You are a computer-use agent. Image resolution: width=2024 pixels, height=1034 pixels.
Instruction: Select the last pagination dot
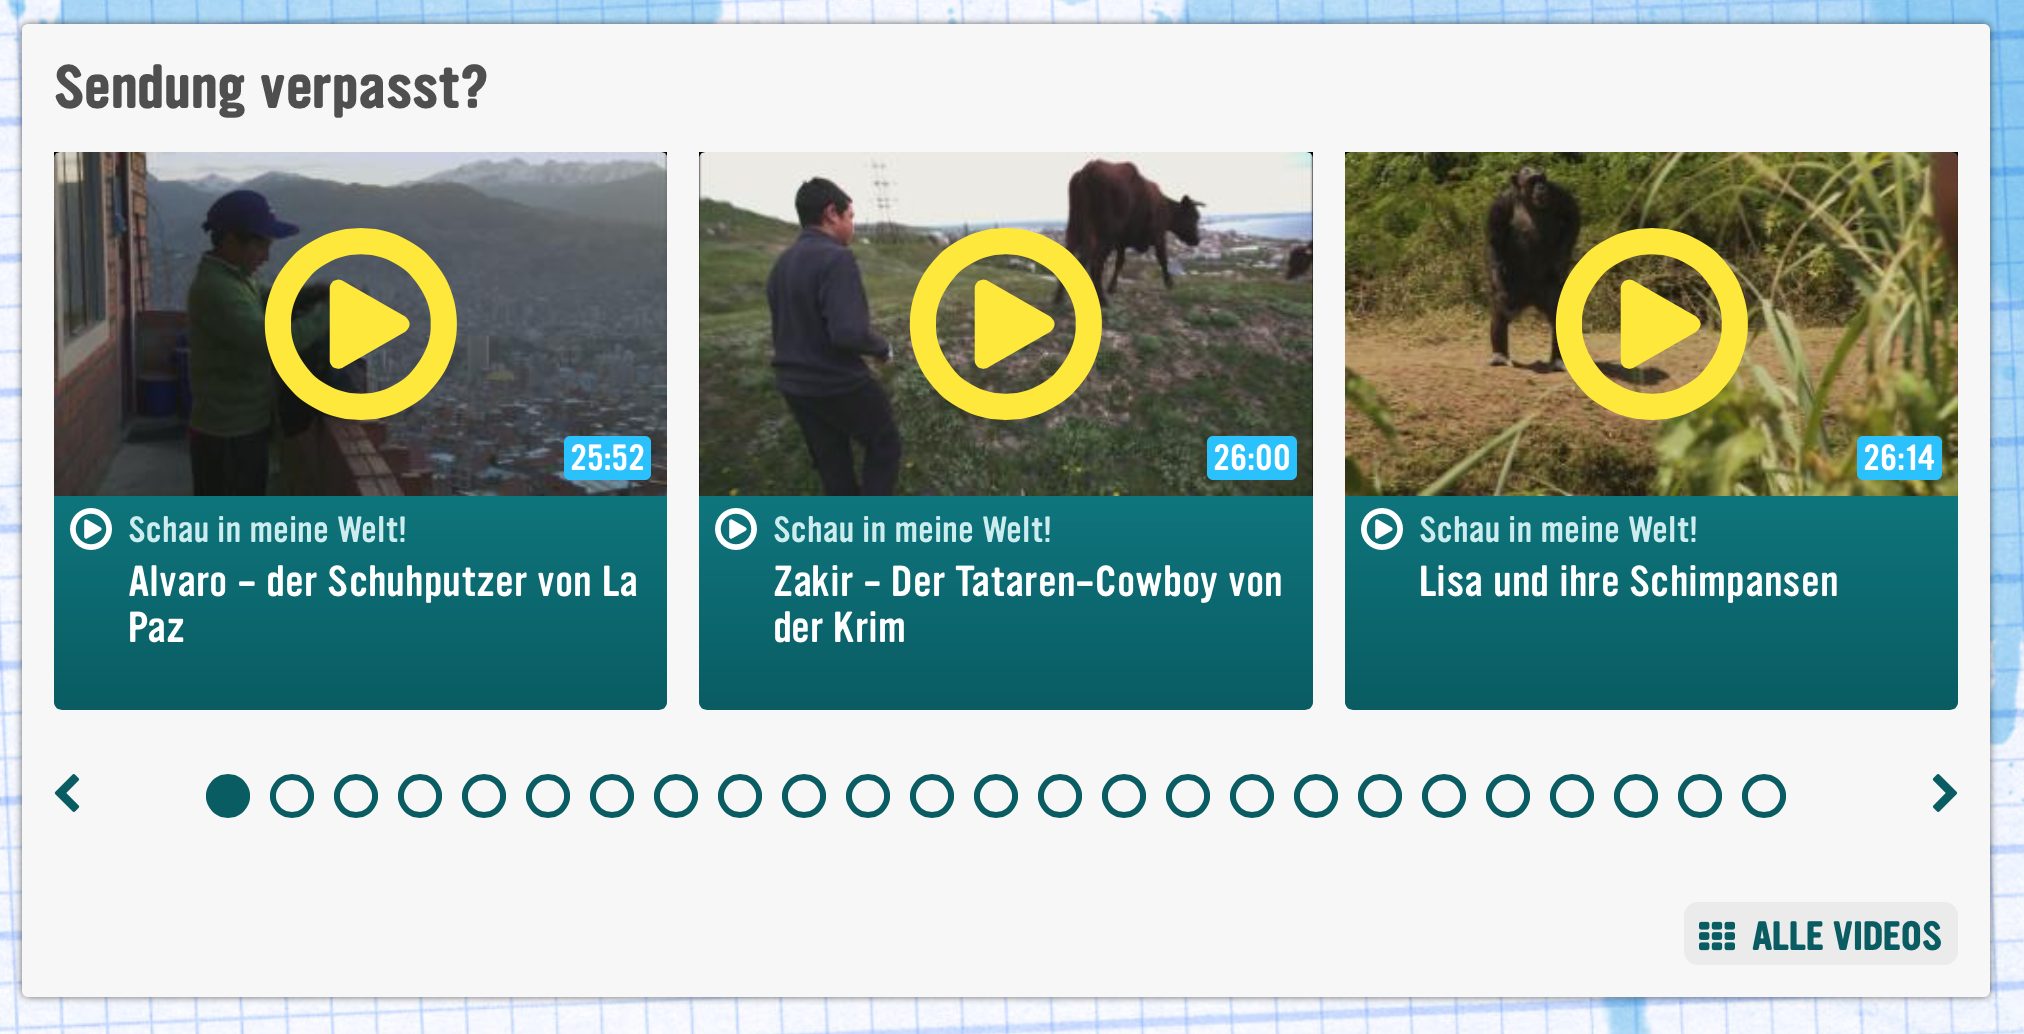tap(1764, 796)
